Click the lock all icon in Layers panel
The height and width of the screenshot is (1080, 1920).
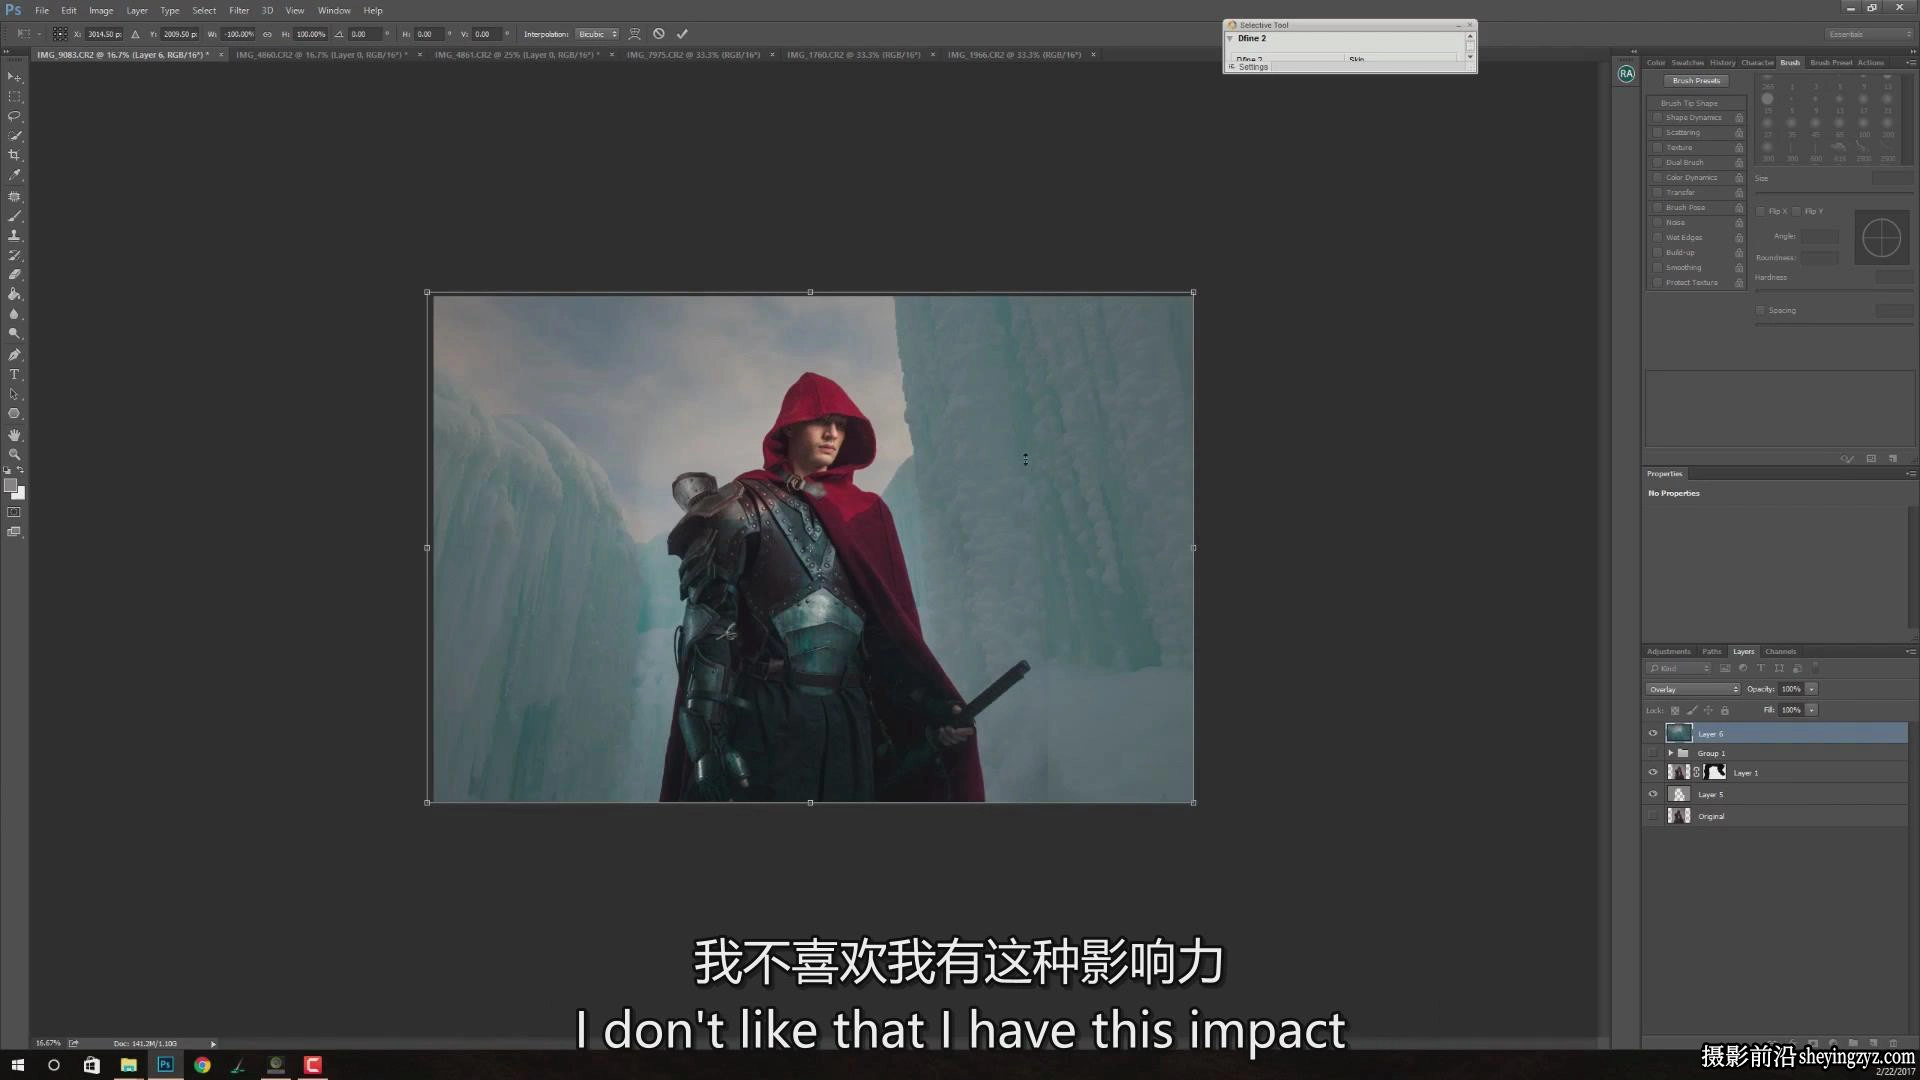(1724, 711)
